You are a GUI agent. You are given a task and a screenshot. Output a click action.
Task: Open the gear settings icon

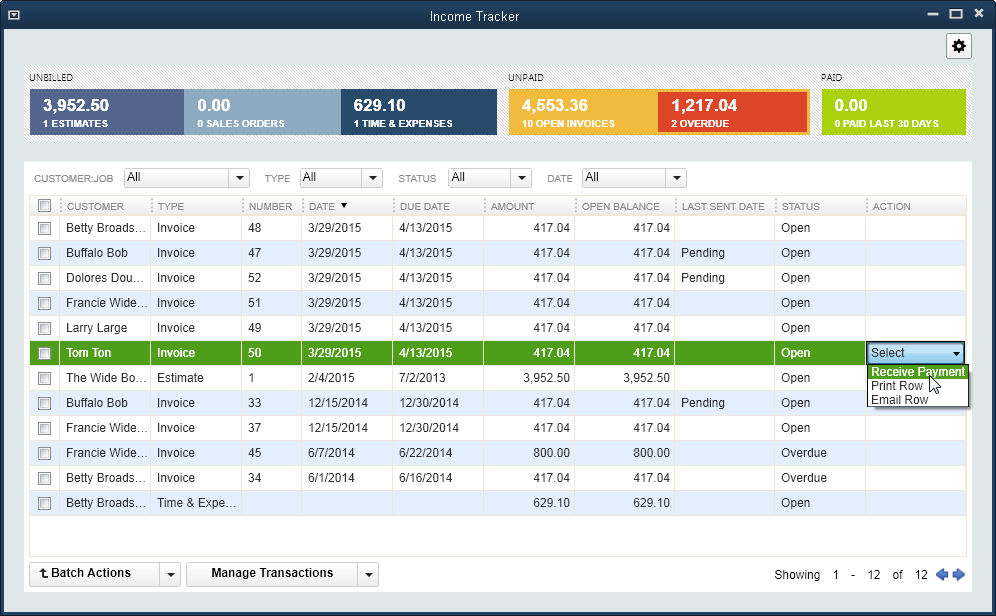(959, 46)
